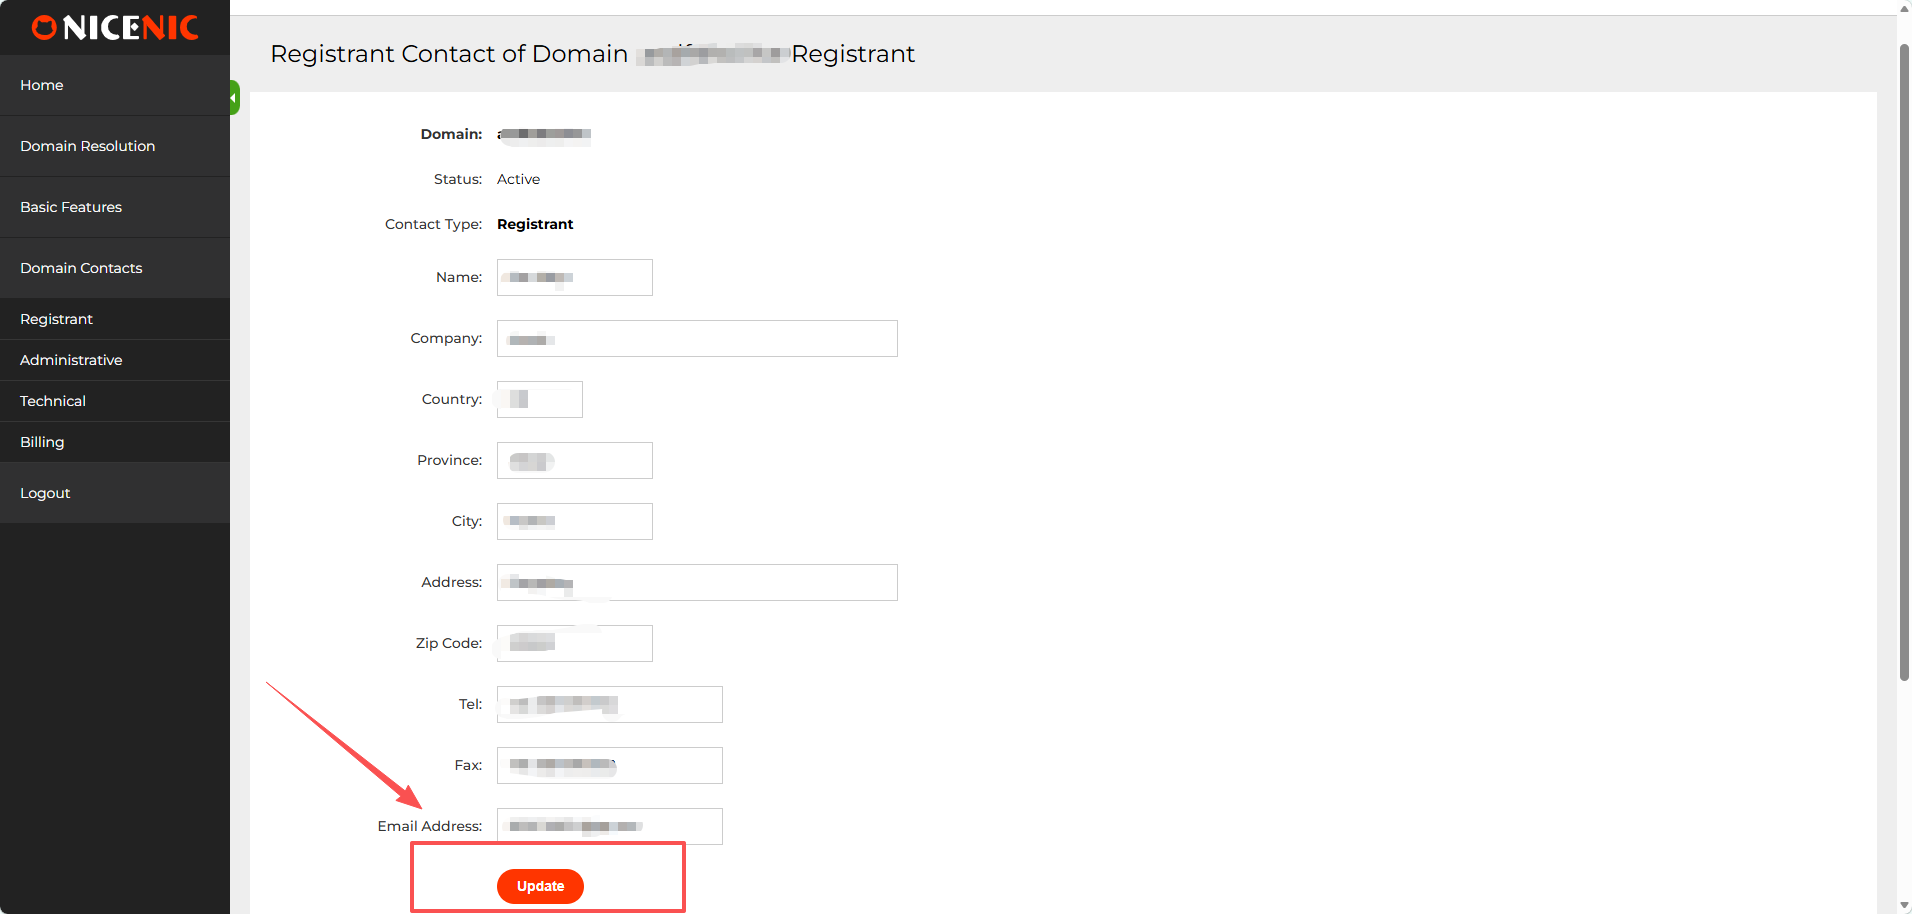
Task: Click the NiceNIC logo
Action: tap(115, 28)
